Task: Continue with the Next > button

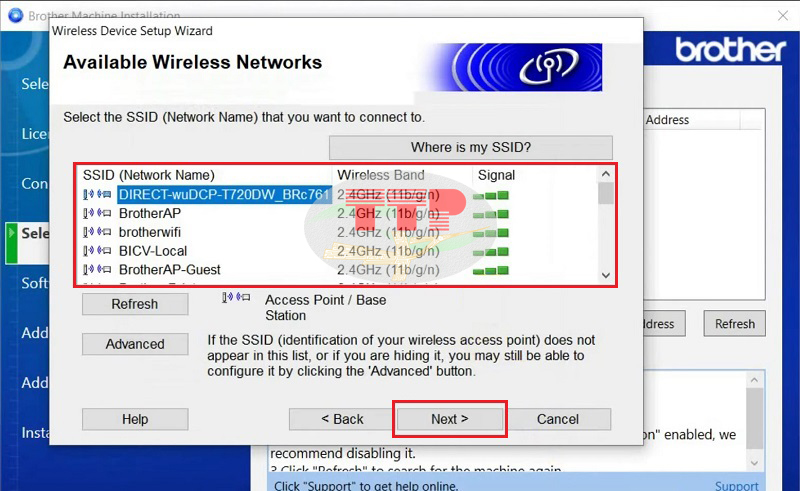Action: tap(449, 419)
